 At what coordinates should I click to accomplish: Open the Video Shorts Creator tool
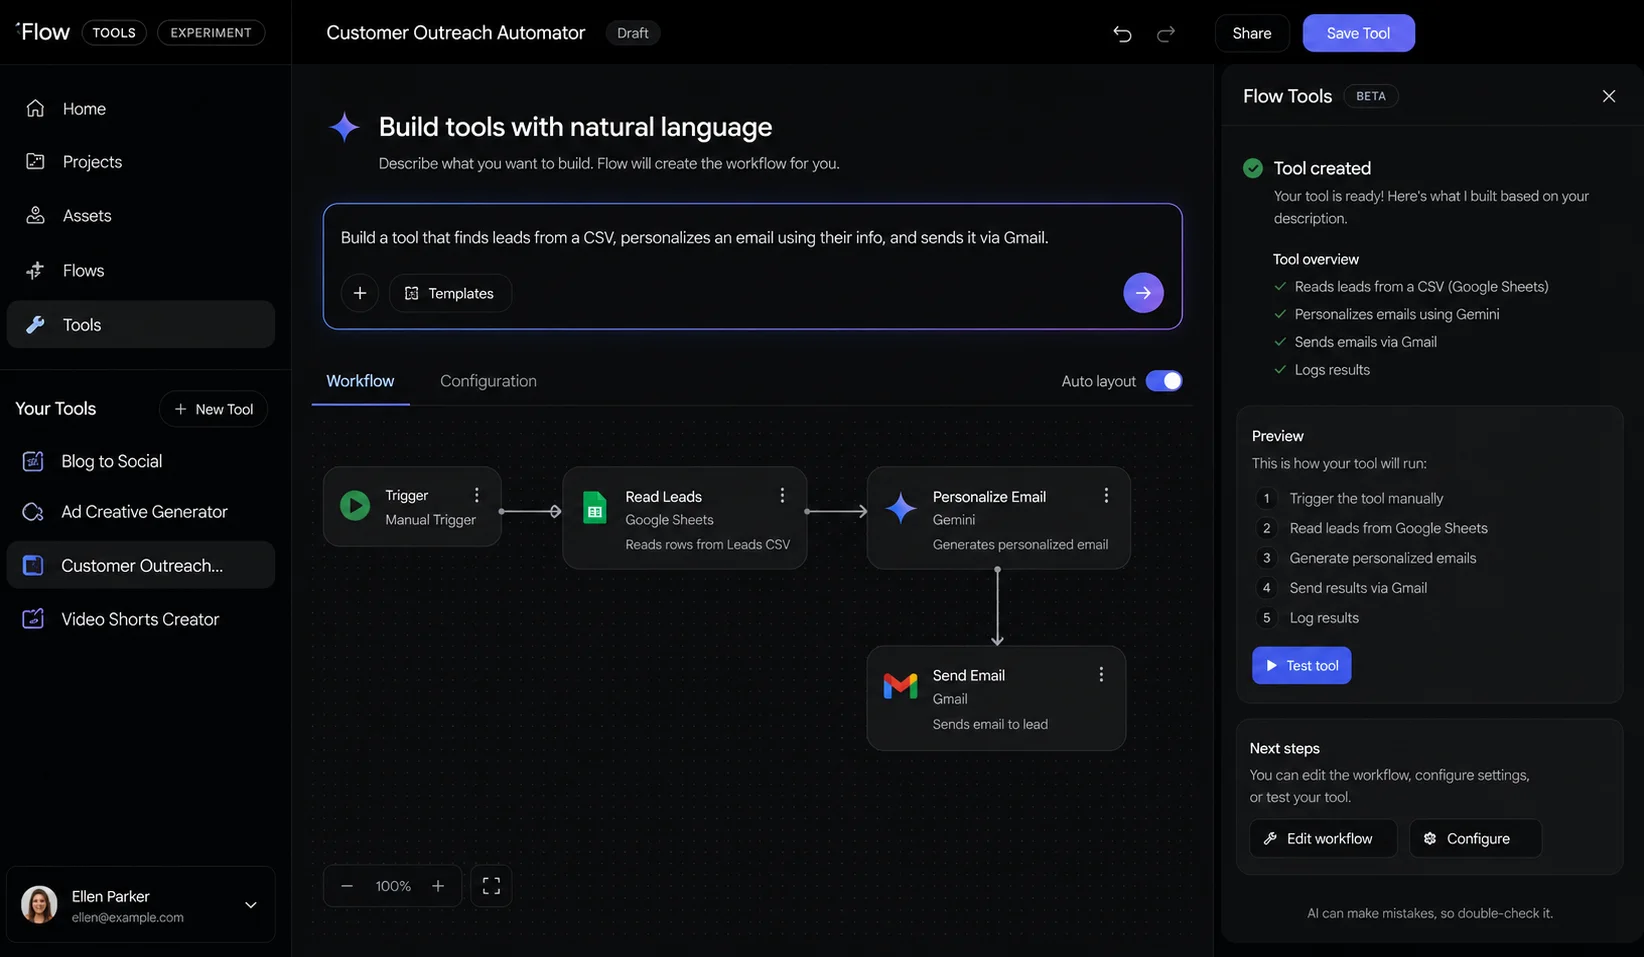coord(140,619)
